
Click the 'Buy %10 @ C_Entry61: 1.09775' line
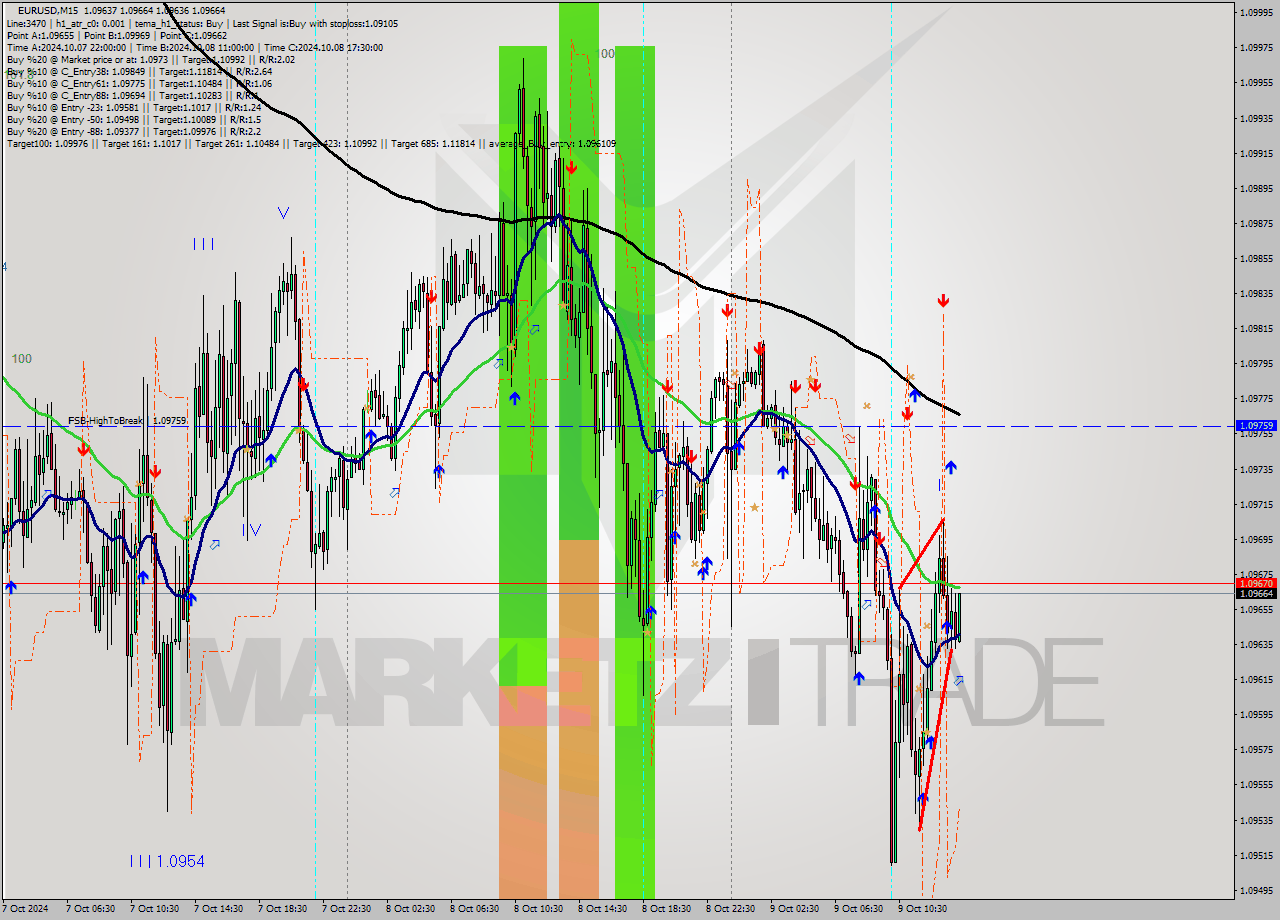click(x=139, y=83)
